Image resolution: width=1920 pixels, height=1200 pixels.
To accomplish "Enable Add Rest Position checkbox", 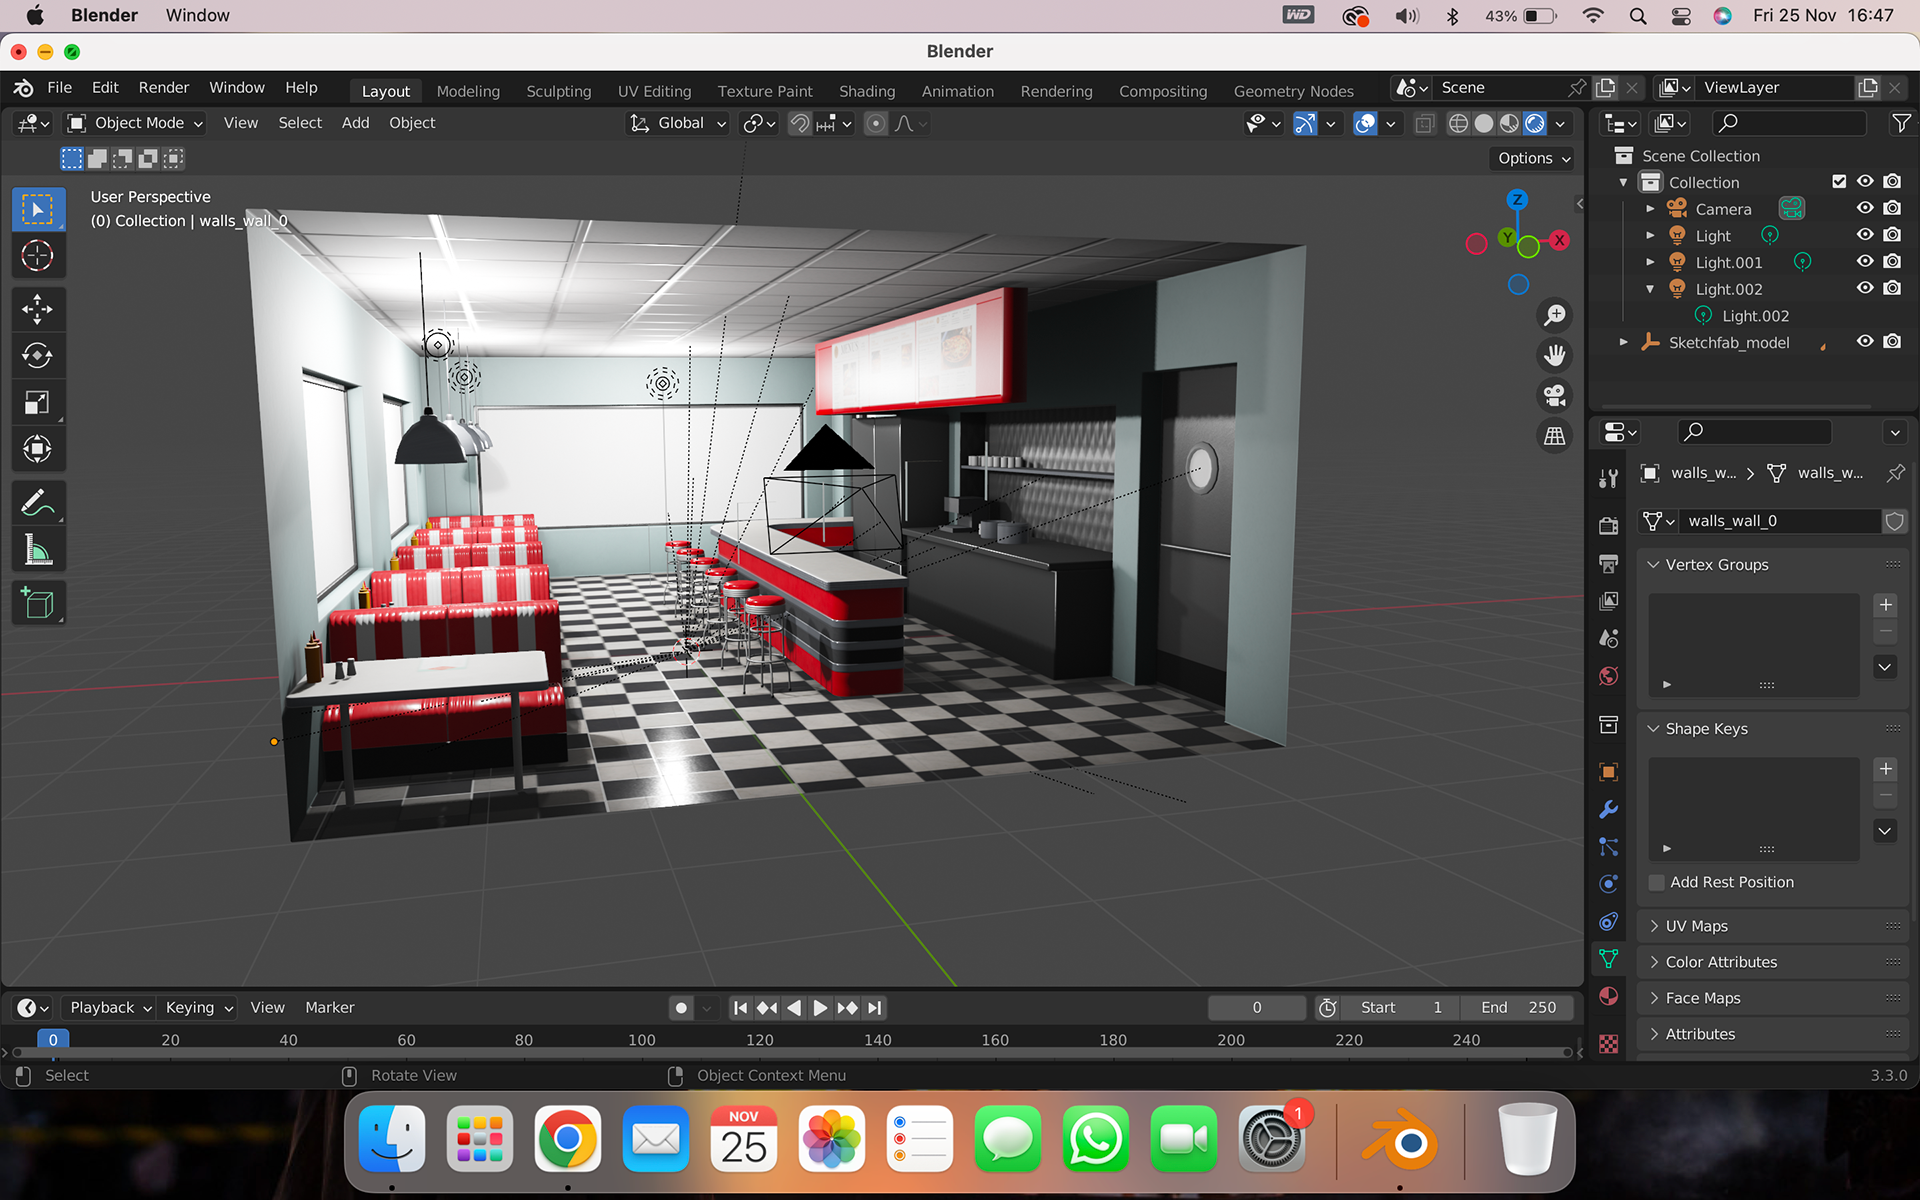I will point(1657,882).
